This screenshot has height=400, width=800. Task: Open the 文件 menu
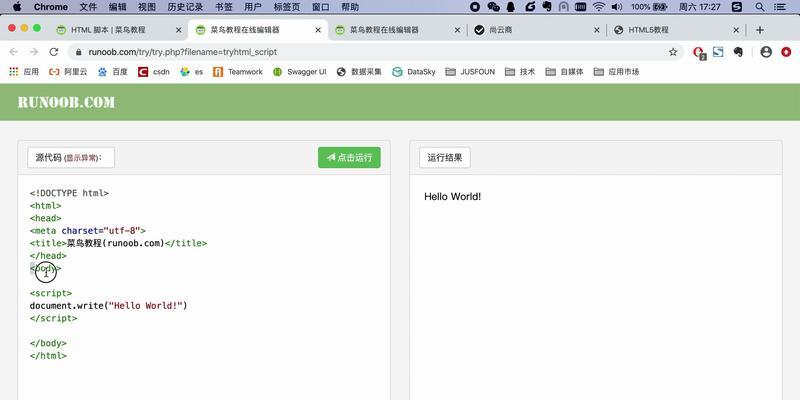[x=88, y=7]
